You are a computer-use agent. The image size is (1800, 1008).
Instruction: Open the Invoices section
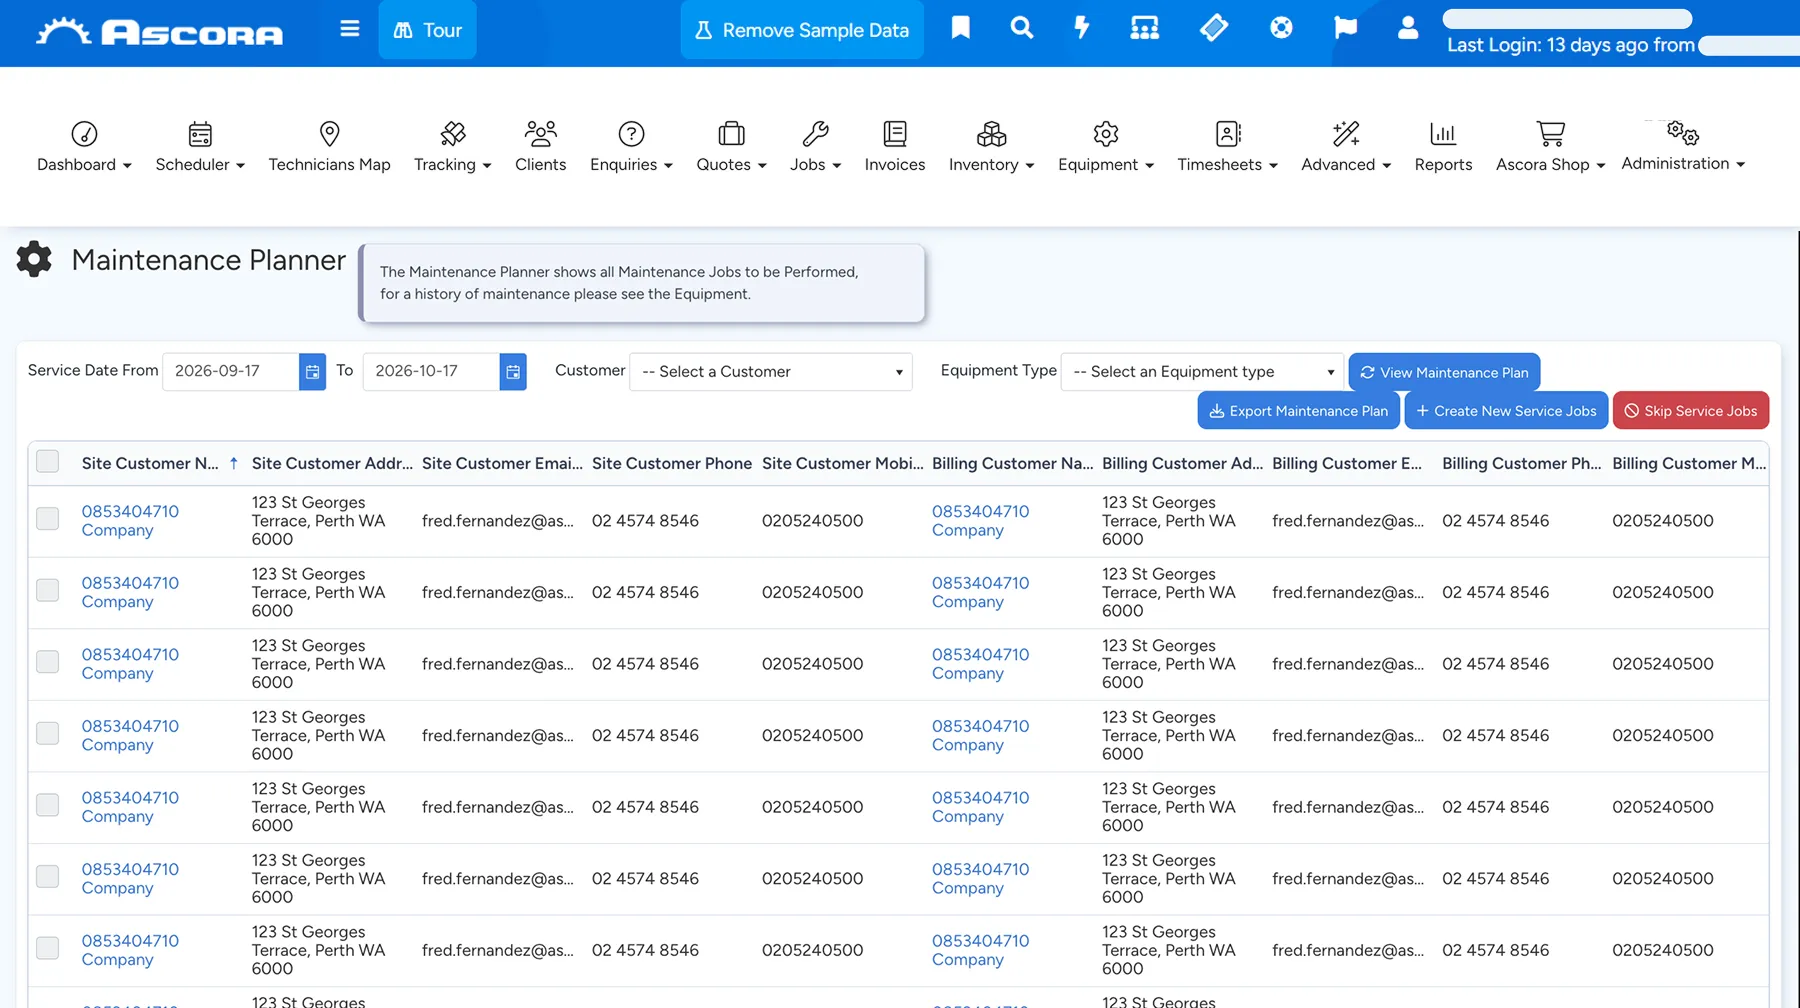894,146
